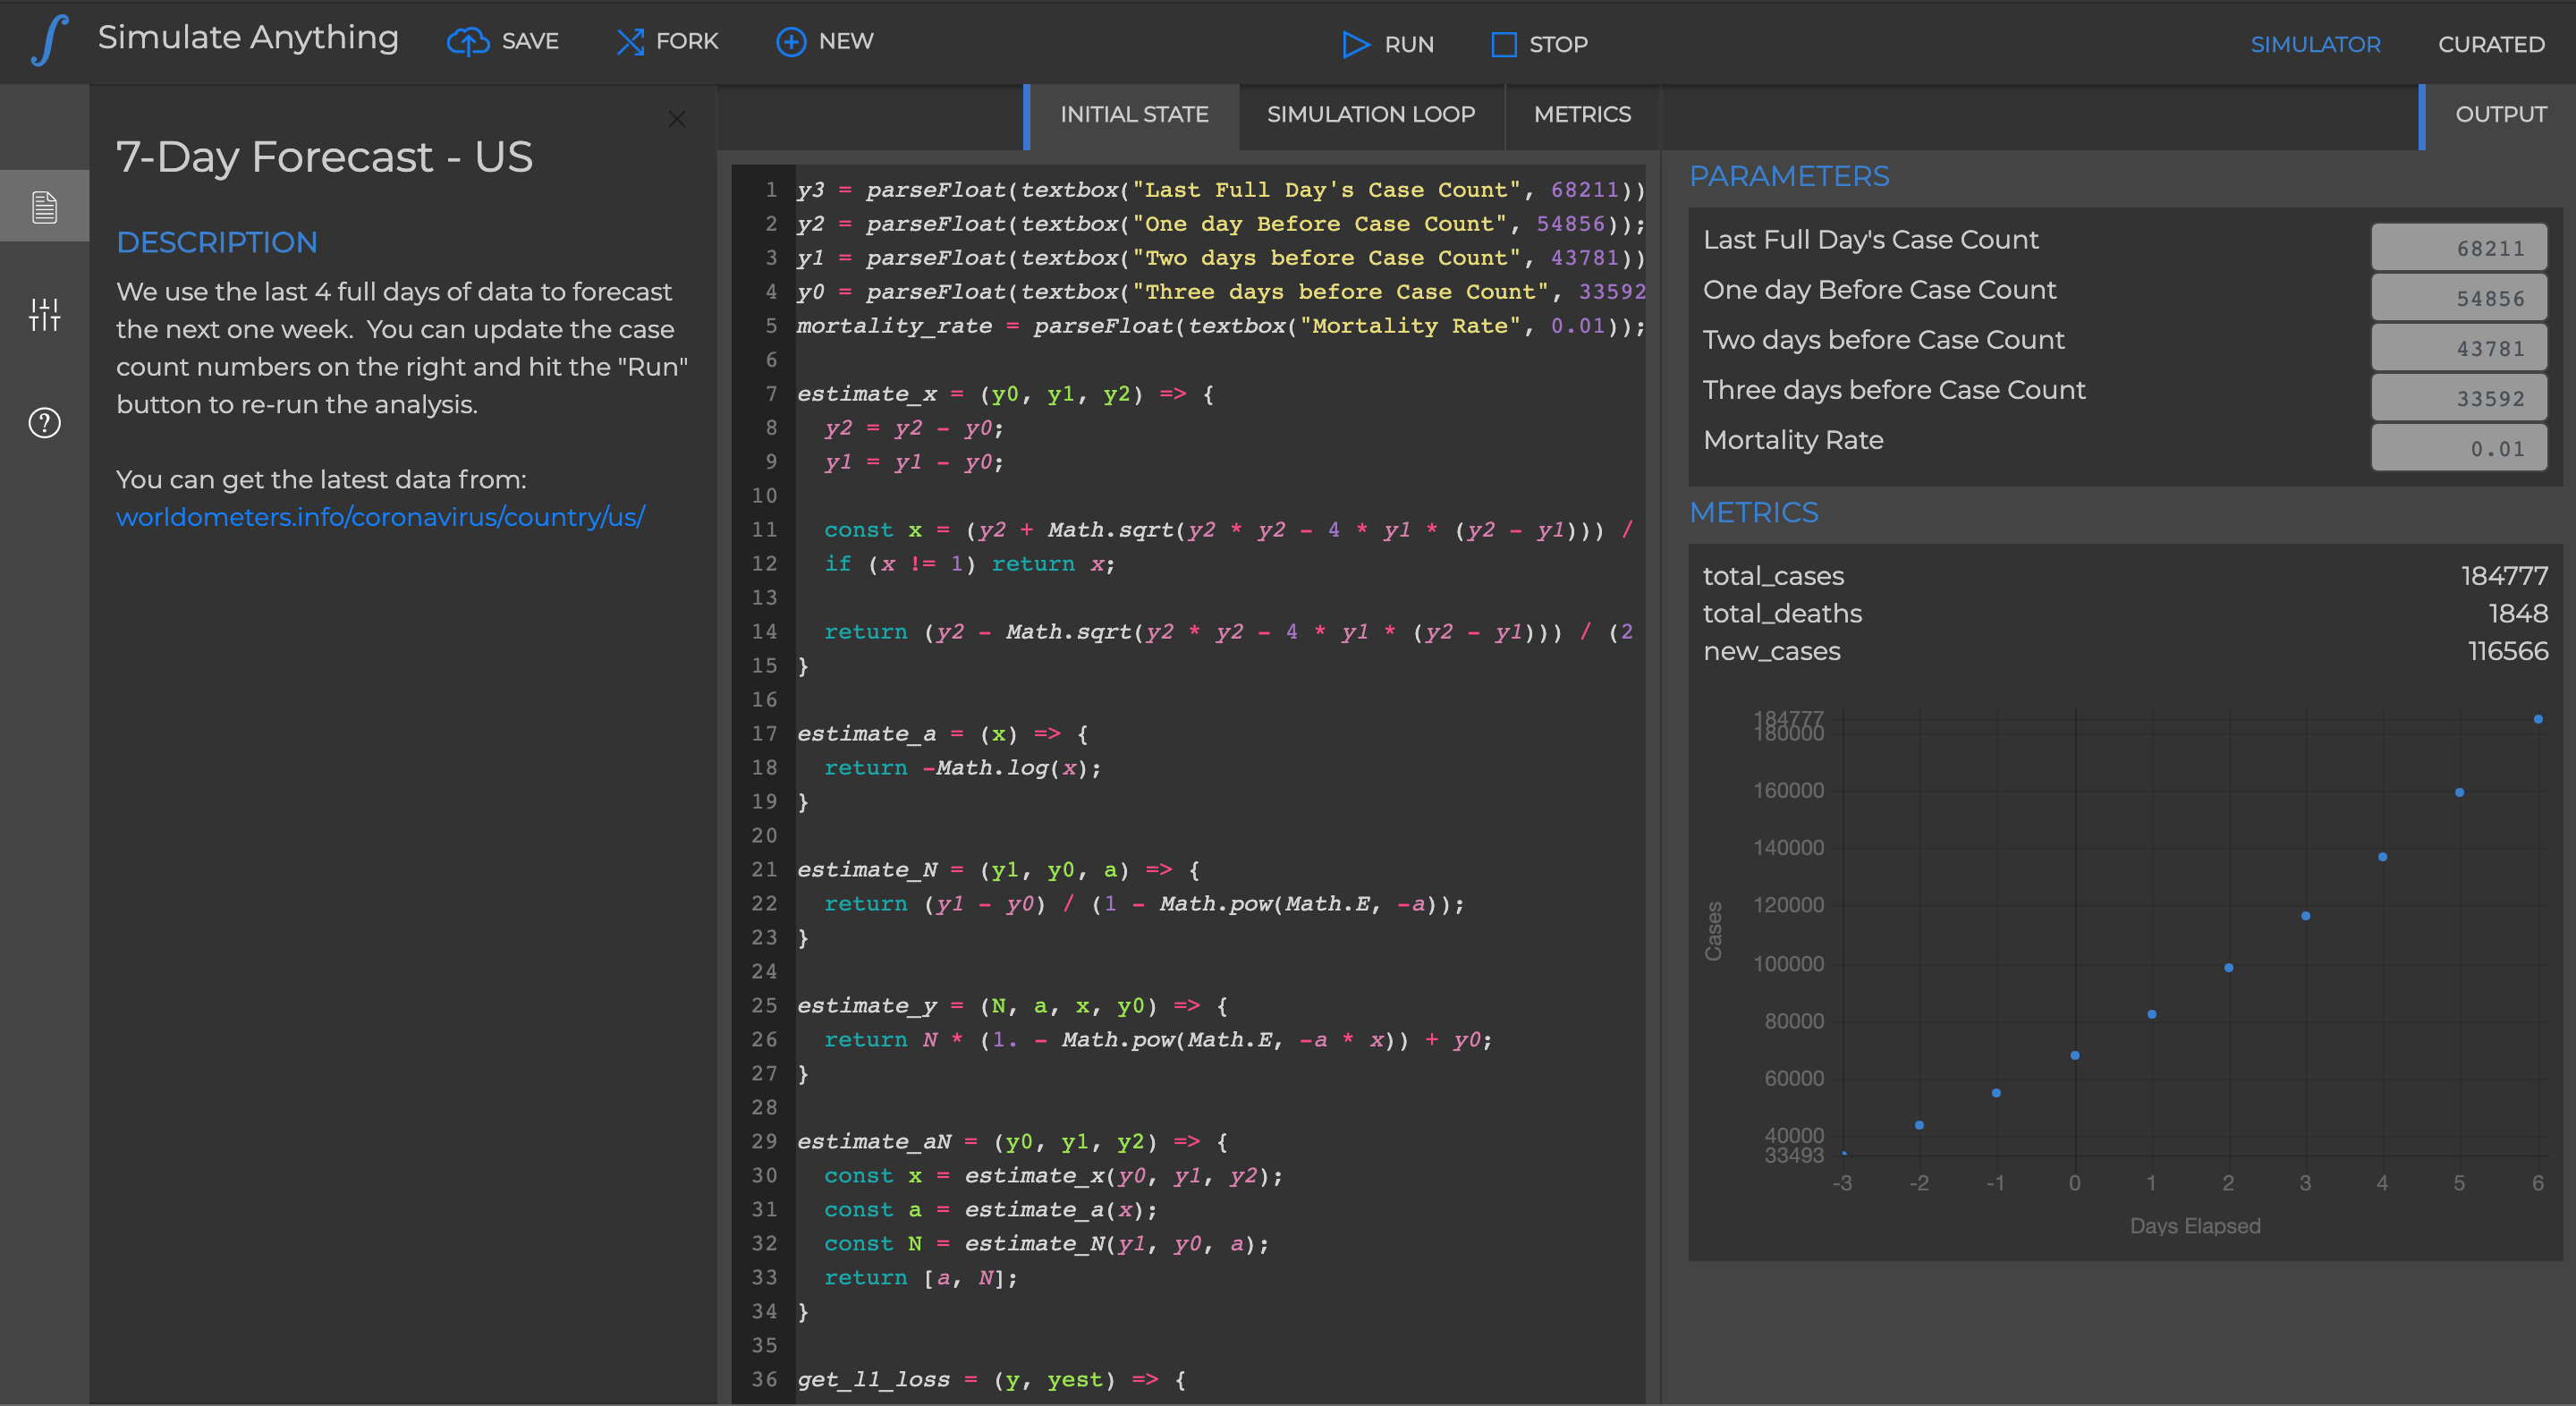This screenshot has width=2576, height=1406.
Task: Click the Fork icon
Action: coord(630,41)
